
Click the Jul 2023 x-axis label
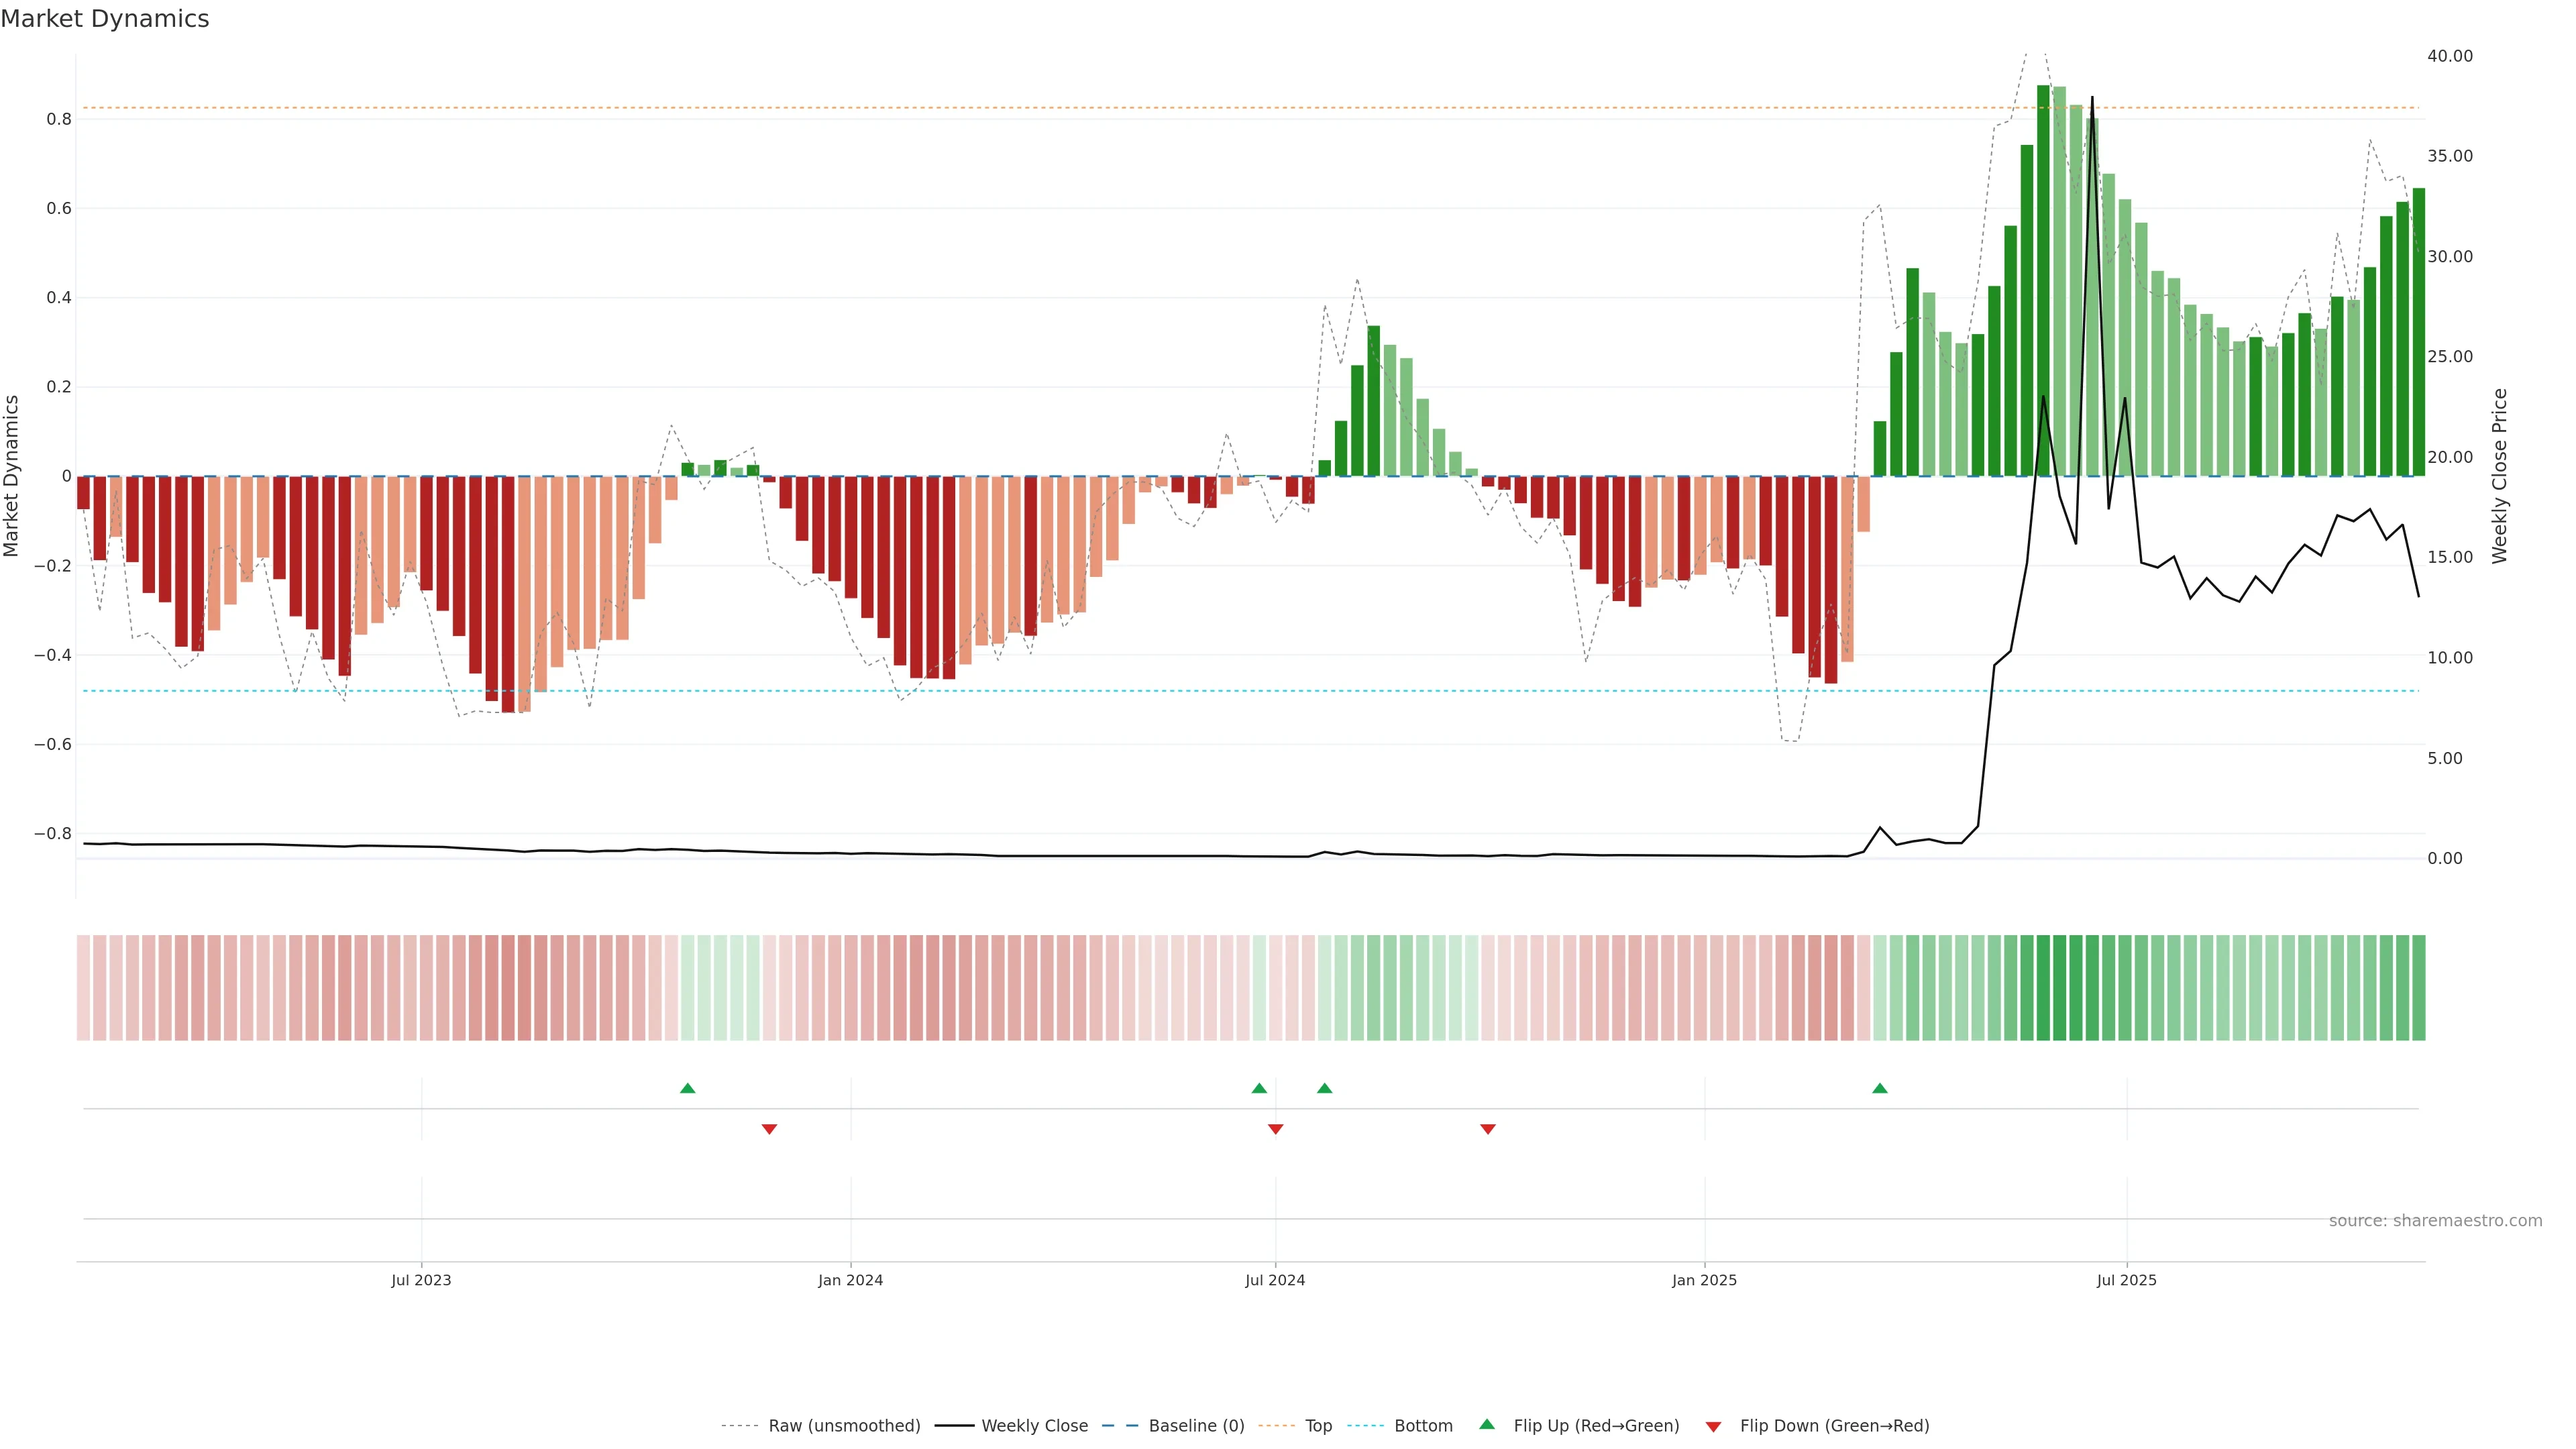pyautogui.click(x=421, y=1280)
